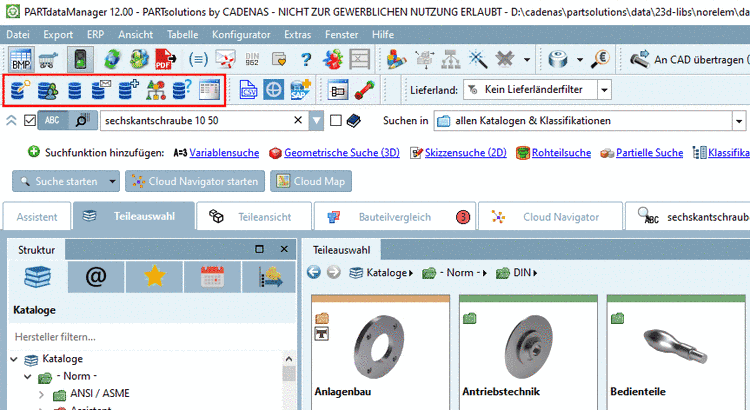This screenshot has width=750, height=410.
Task: Click the Suche starten button
Action: [59, 181]
